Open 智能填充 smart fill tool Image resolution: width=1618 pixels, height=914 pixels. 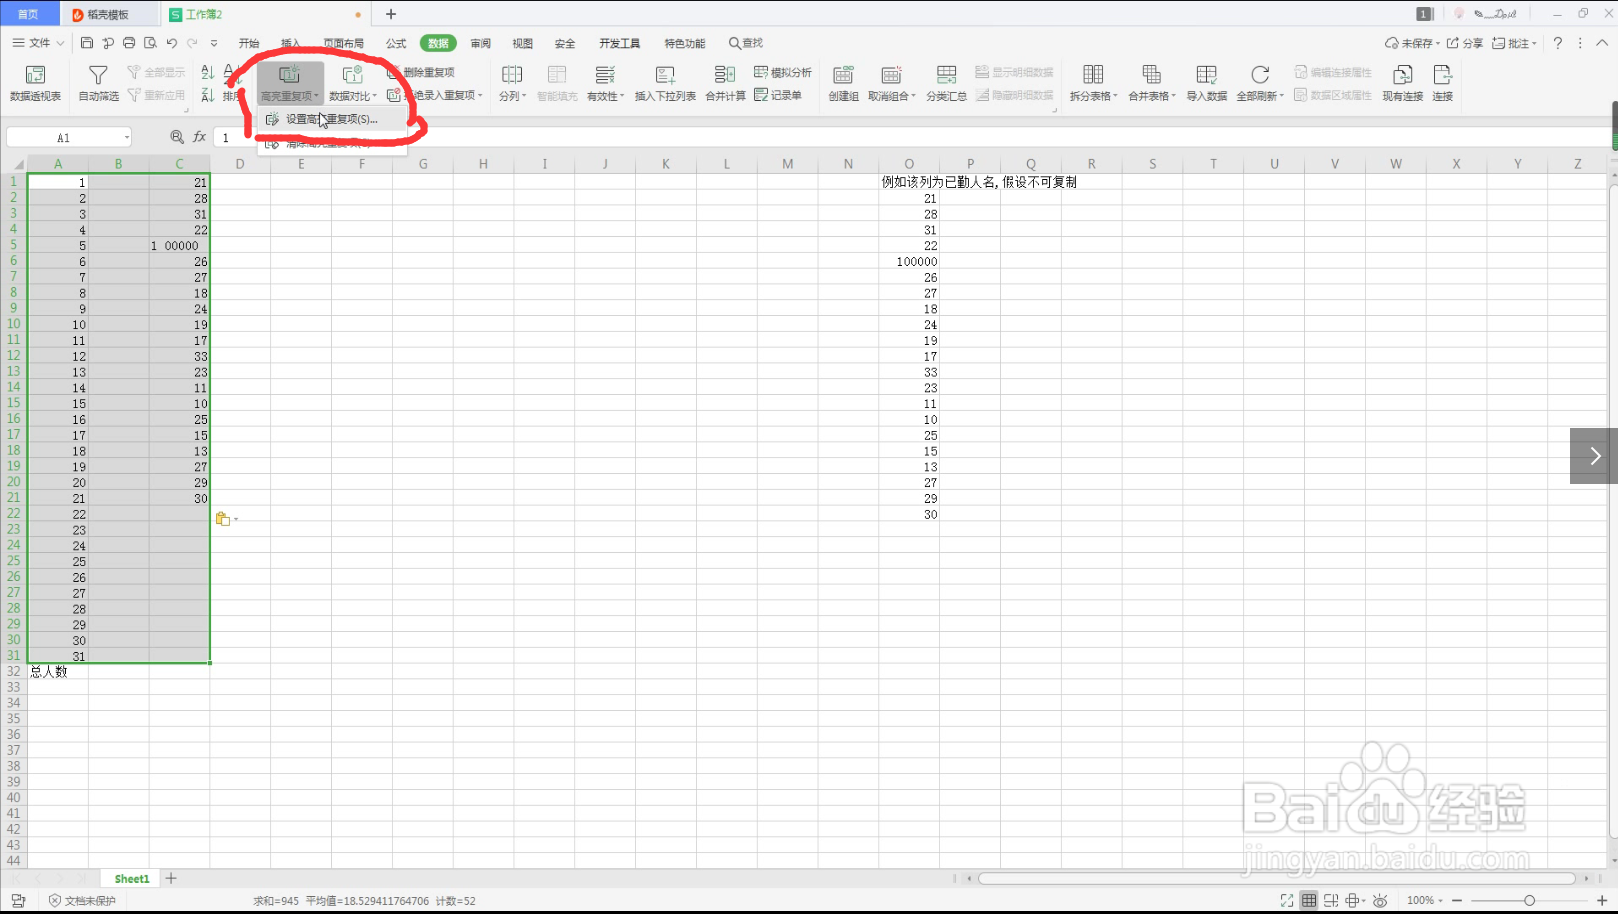pyautogui.click(x=557, y=83)
